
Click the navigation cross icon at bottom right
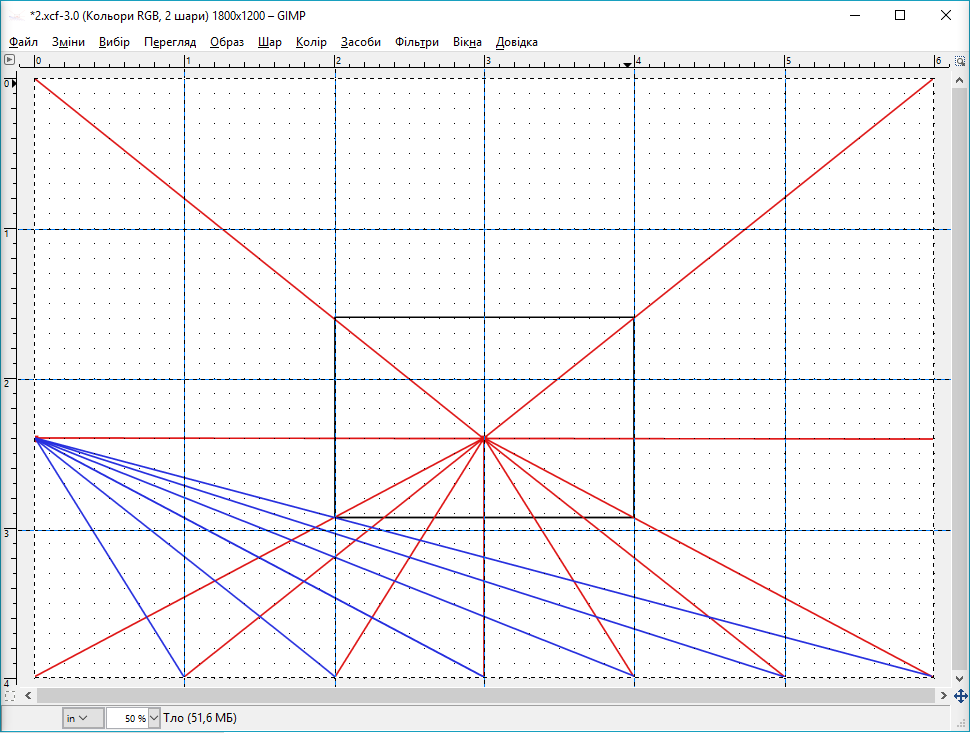tap(960, 696)
